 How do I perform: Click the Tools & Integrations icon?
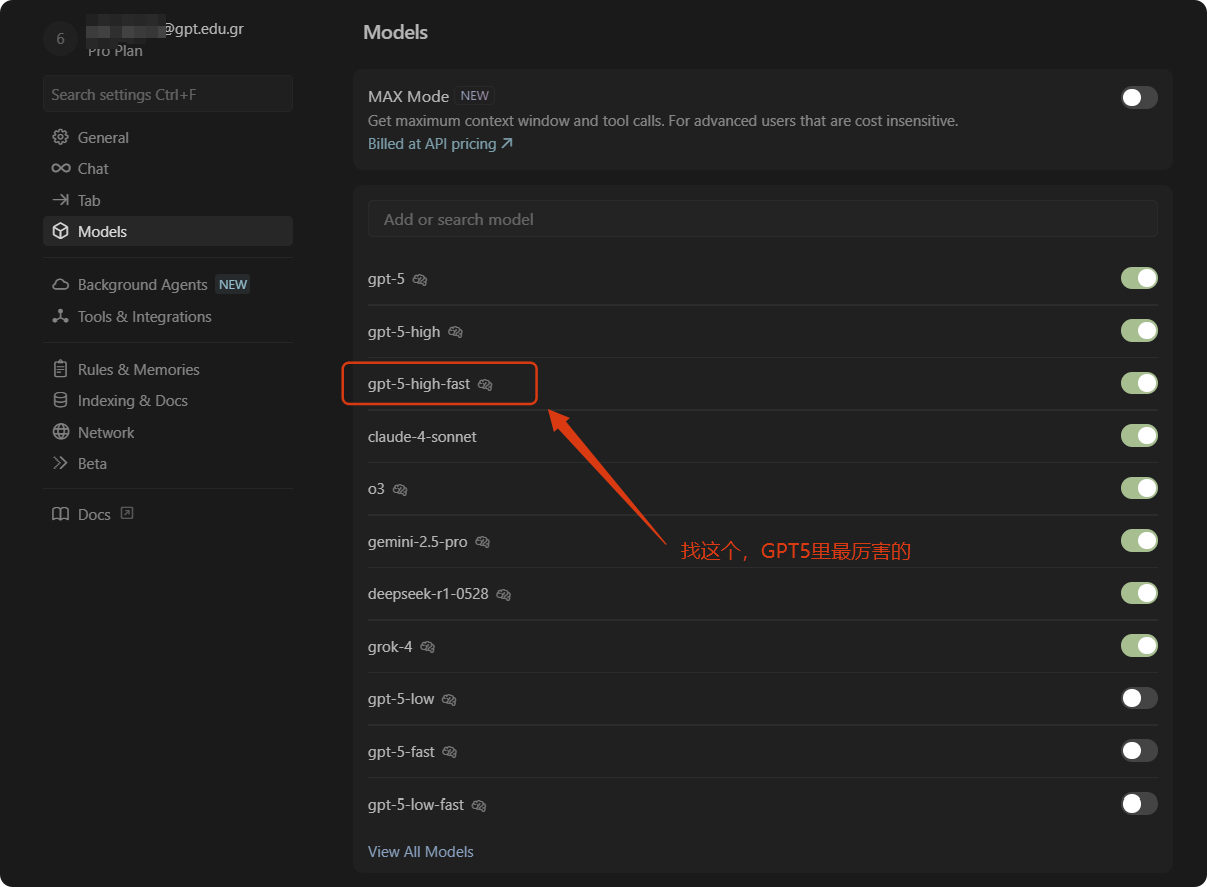61,316
